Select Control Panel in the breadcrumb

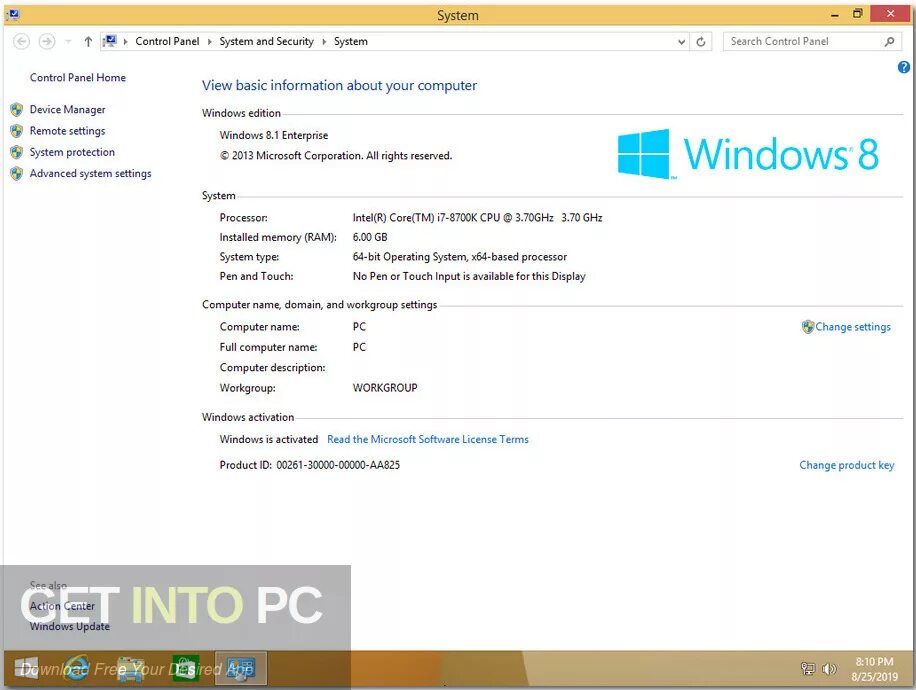pyautogui.click(x=167, y=41)
